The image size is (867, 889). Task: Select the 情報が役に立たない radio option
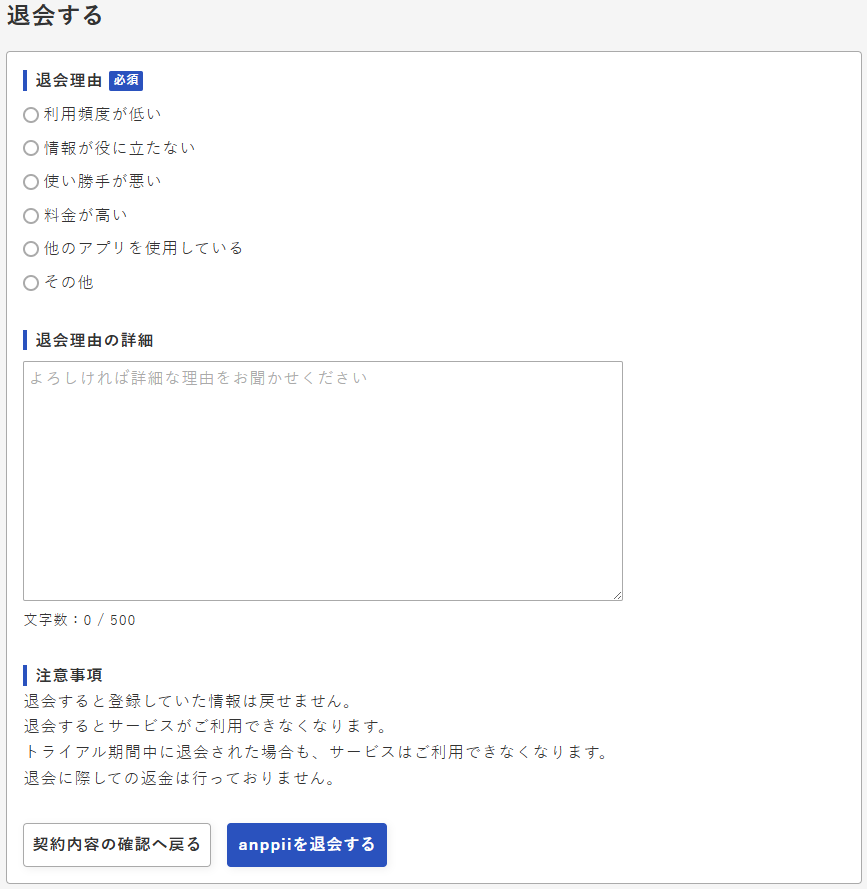click(x=31, y=149)
